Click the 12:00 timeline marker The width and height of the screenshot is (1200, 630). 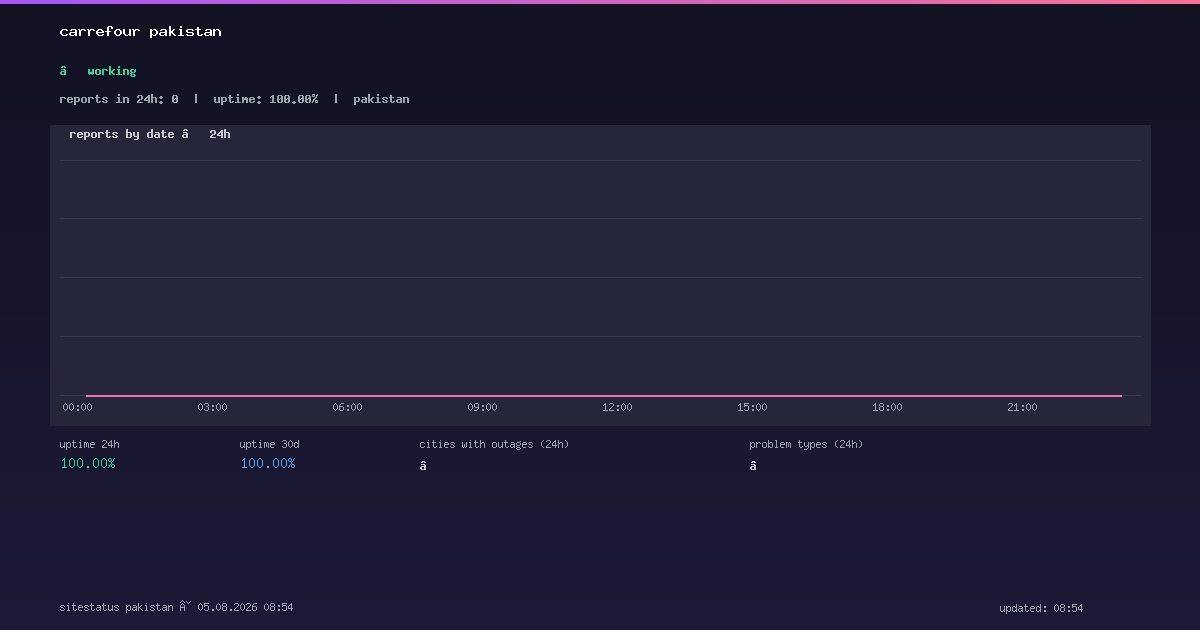[x=617, y=407]
